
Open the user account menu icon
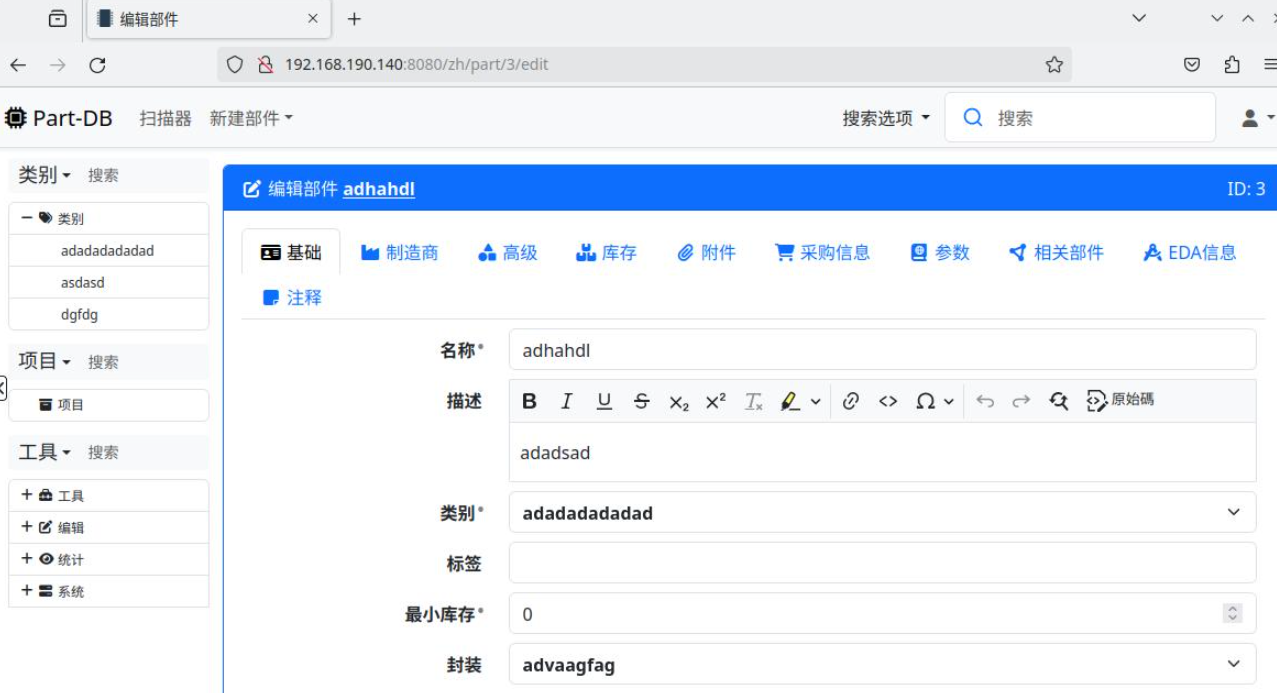pos(1257,118)
